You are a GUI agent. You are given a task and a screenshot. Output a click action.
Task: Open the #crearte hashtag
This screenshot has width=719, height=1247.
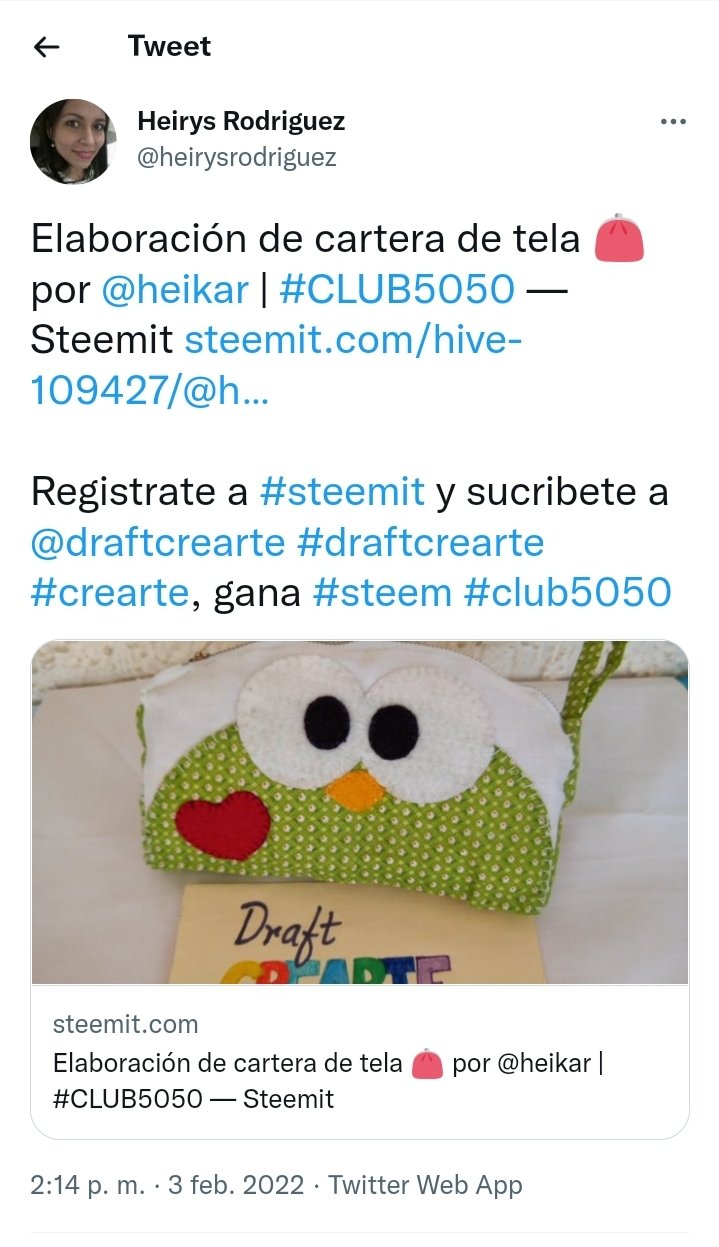point(110,592)
